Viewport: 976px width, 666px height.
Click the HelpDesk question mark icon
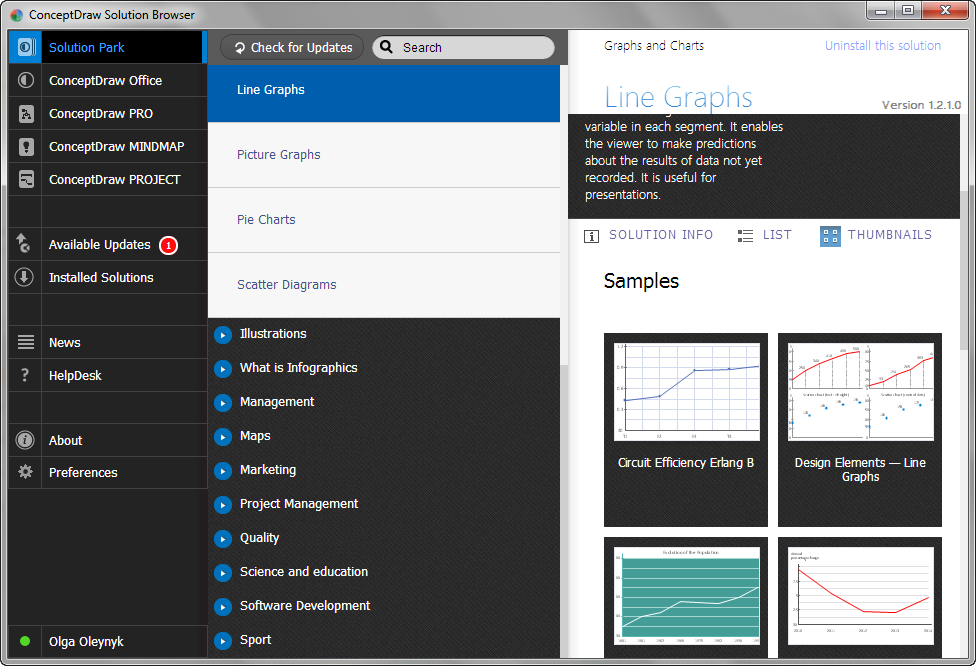pos(25,375)
